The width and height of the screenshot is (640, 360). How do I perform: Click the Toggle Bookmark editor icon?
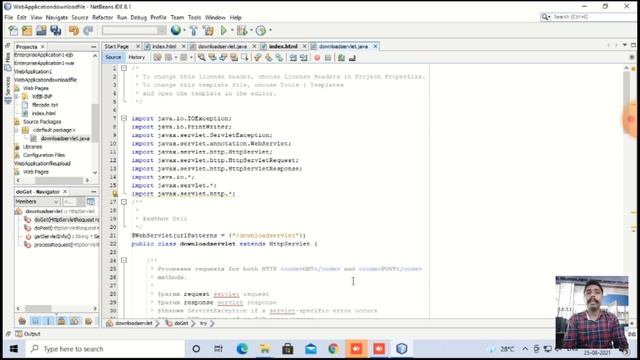(279, 58)
